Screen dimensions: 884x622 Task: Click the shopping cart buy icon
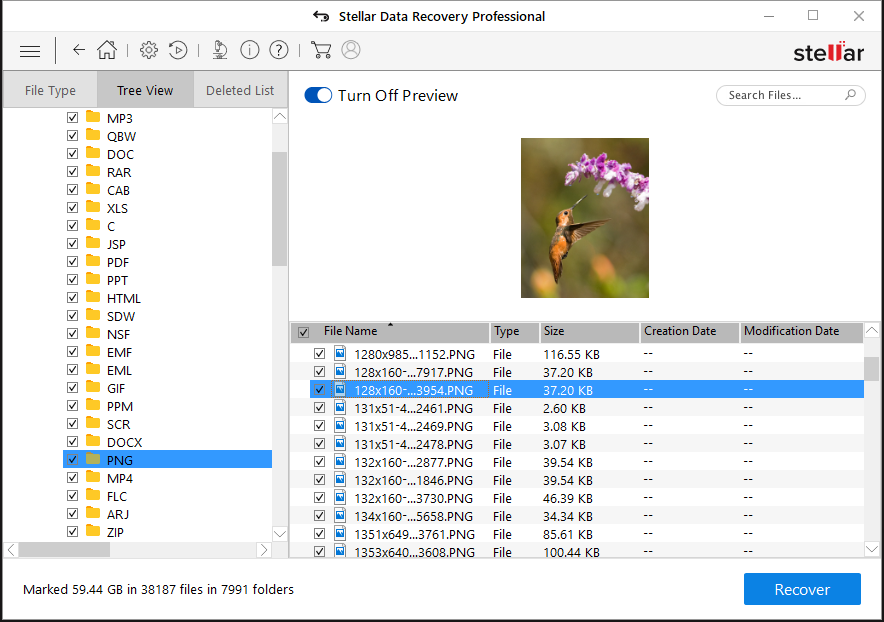[321, 50]
